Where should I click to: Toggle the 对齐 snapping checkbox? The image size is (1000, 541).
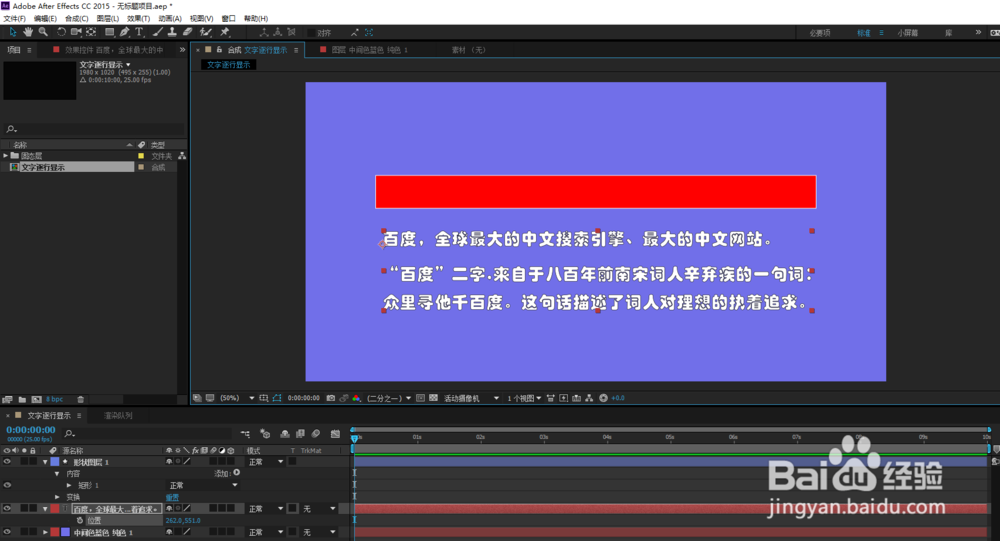coord(311,33)
